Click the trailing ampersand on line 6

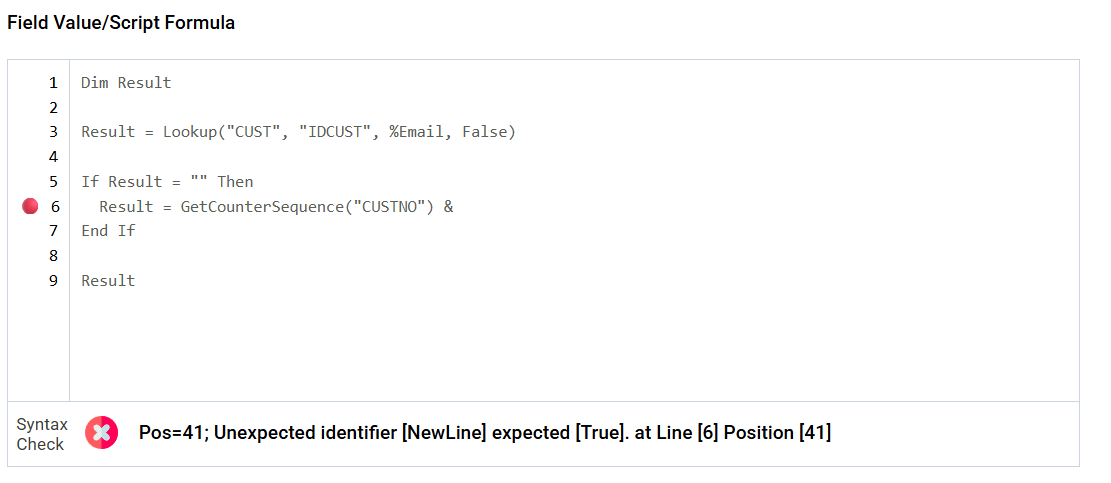click(448, 207)
